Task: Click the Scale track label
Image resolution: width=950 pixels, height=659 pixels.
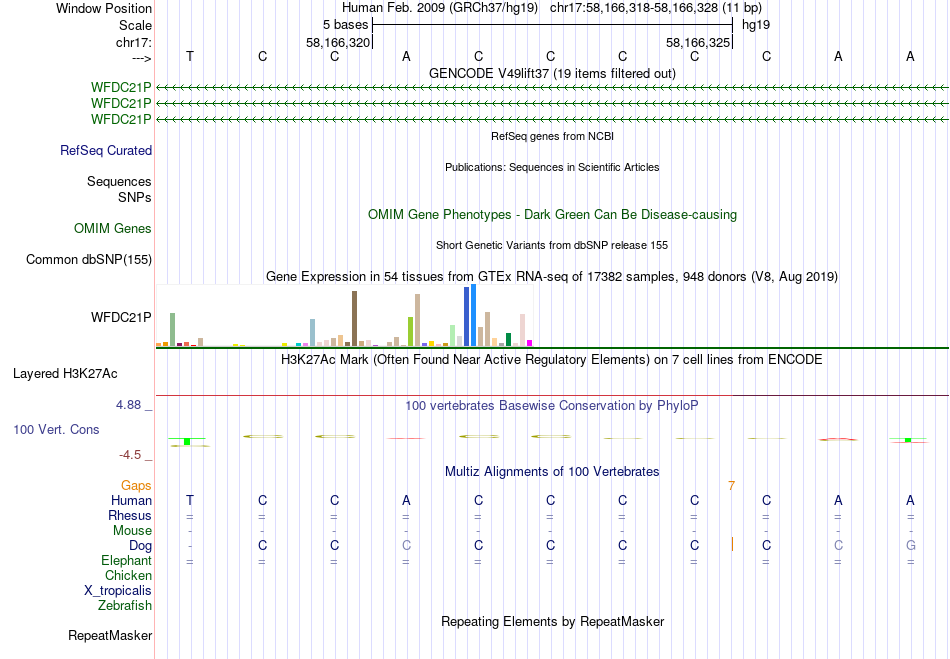Action: coord(135,25)
